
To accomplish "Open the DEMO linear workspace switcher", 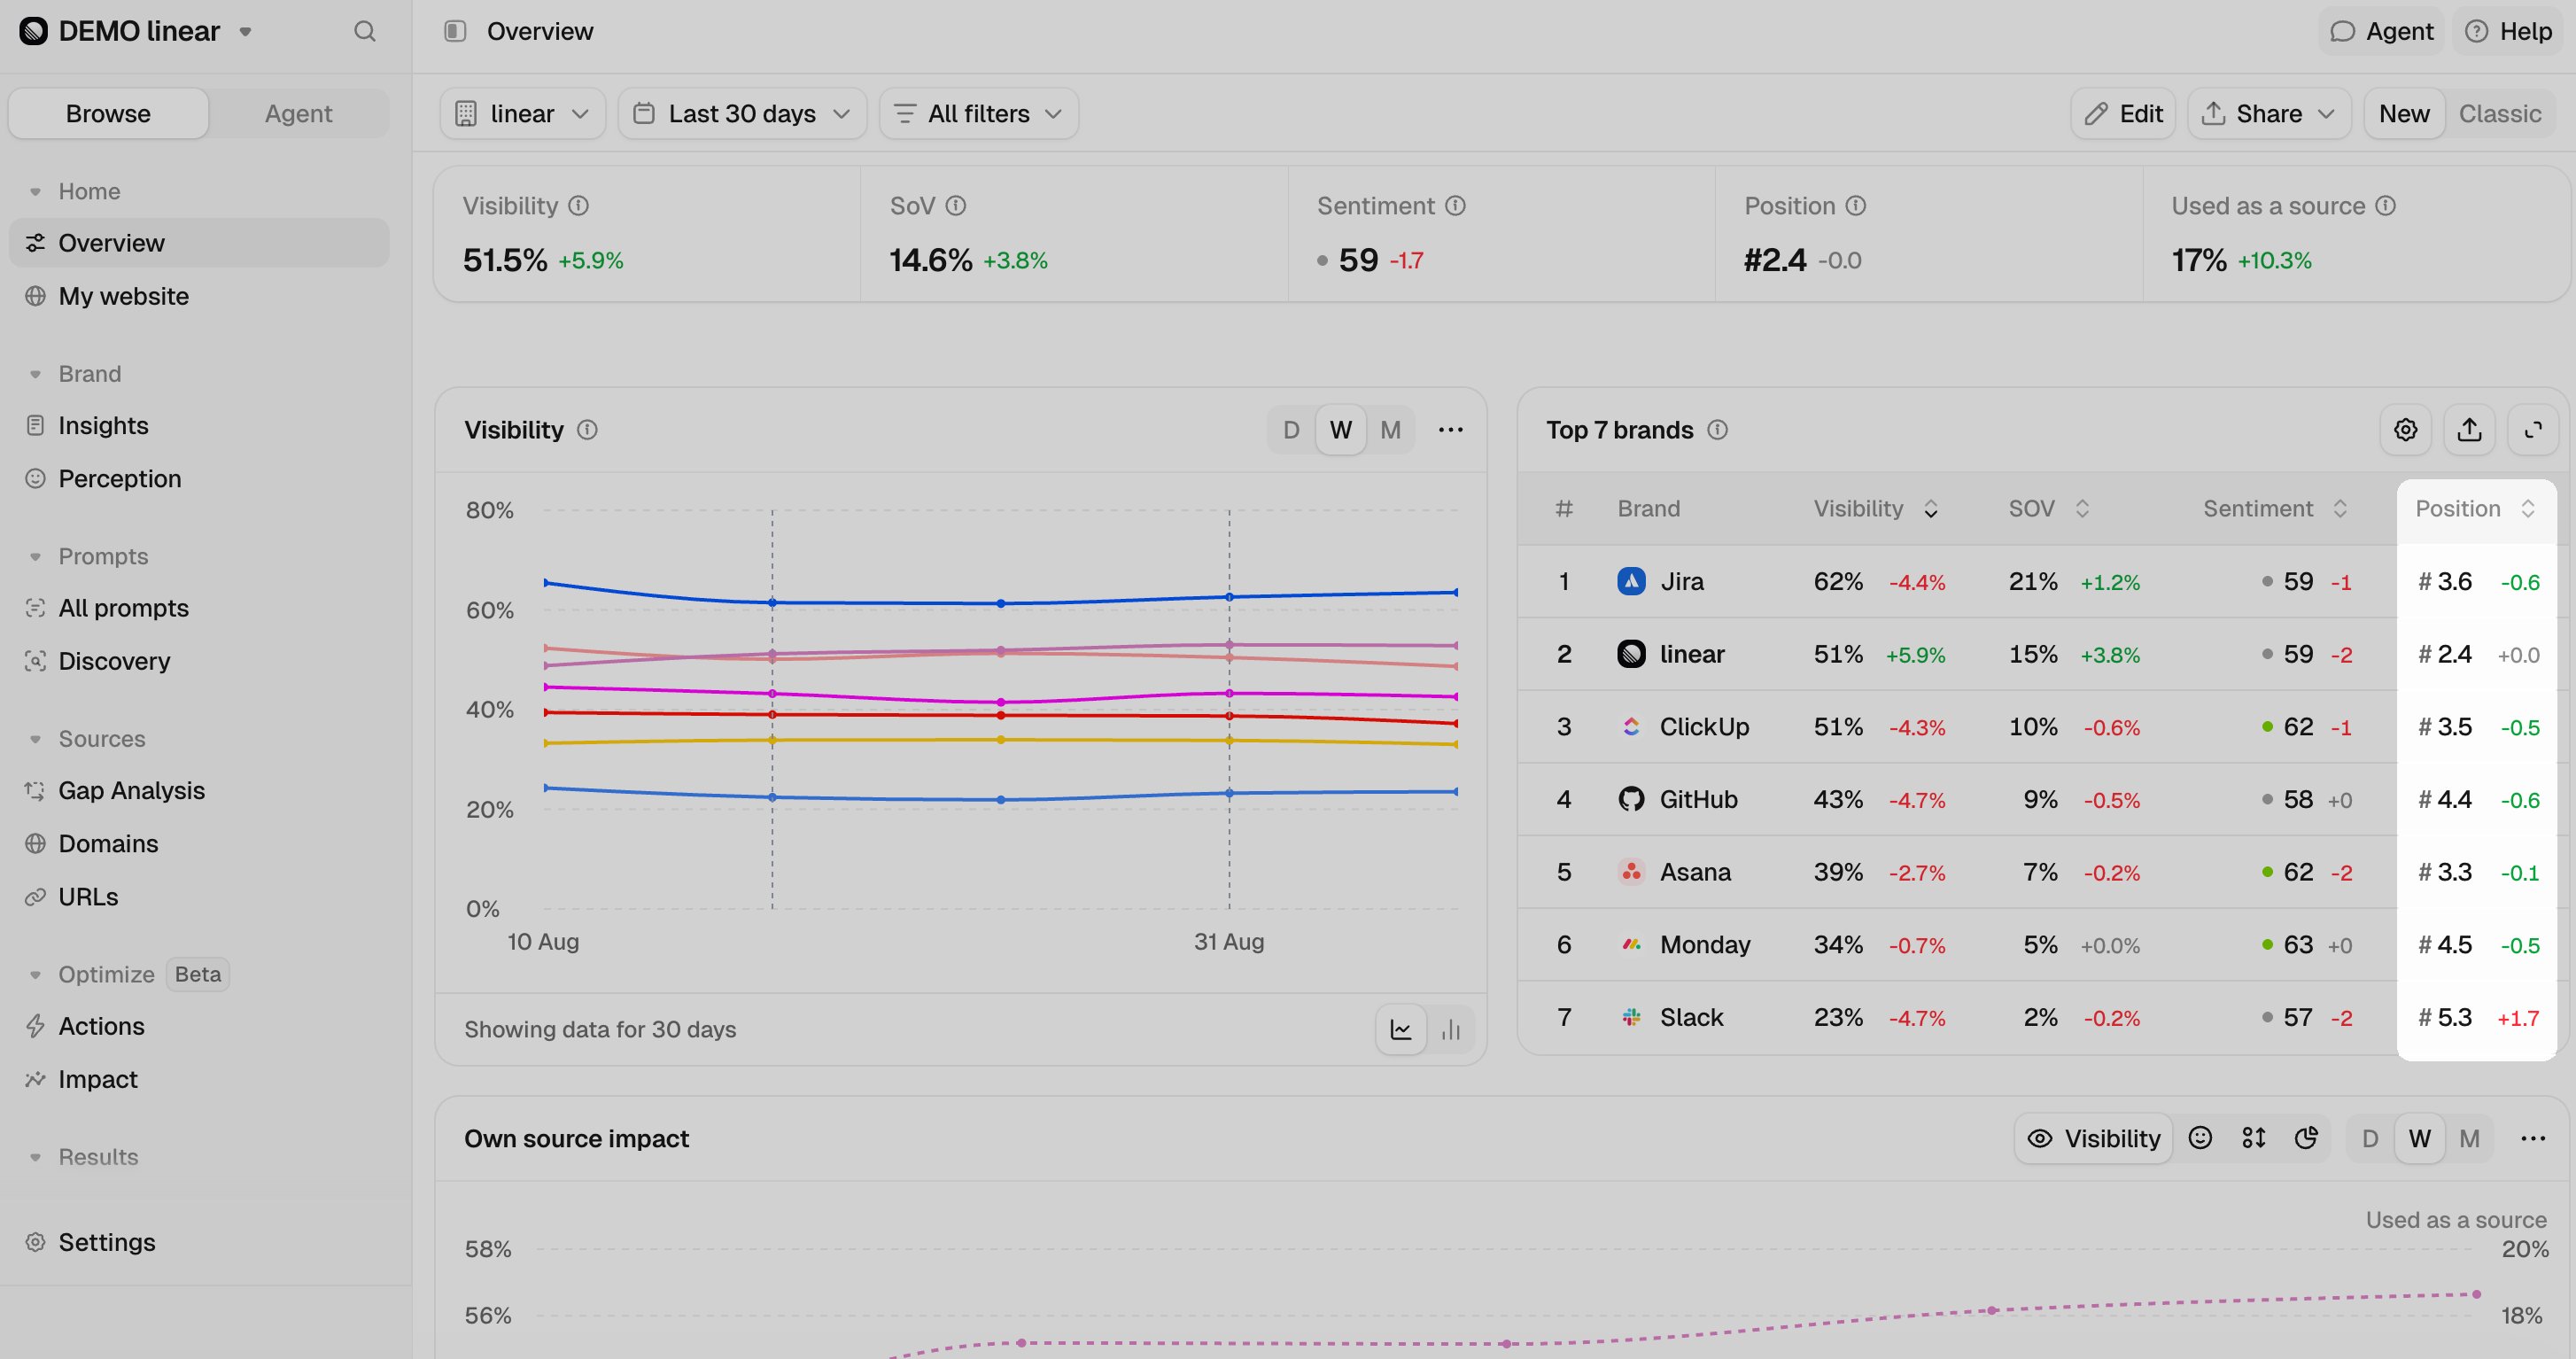I will point(136,31).
